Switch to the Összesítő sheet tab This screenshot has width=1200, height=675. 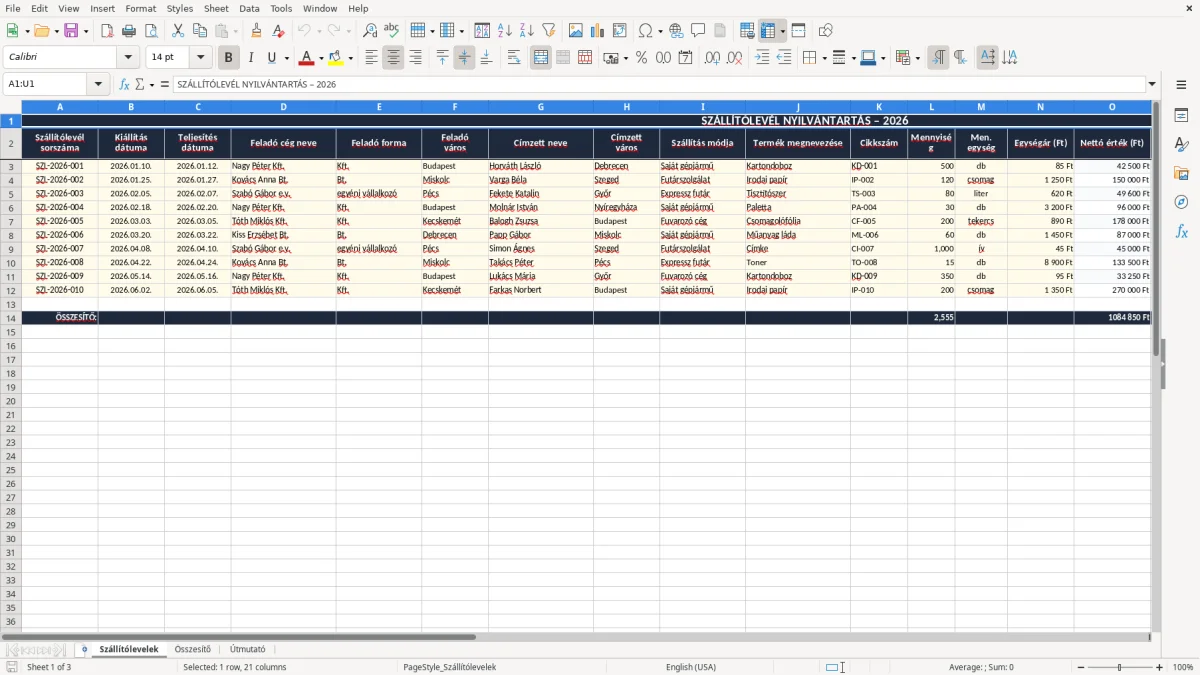193,649
